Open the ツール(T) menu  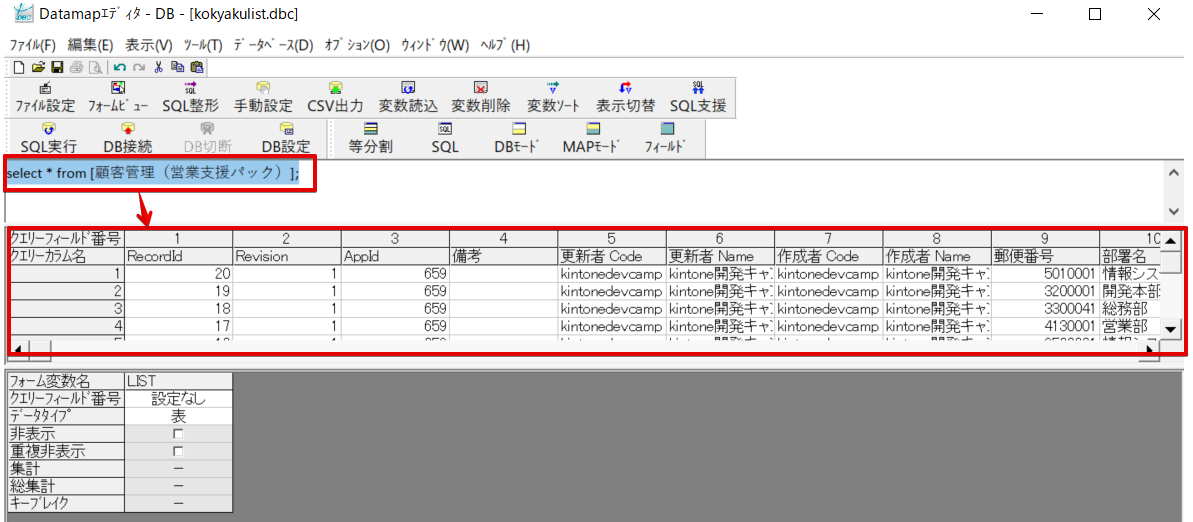203,45
